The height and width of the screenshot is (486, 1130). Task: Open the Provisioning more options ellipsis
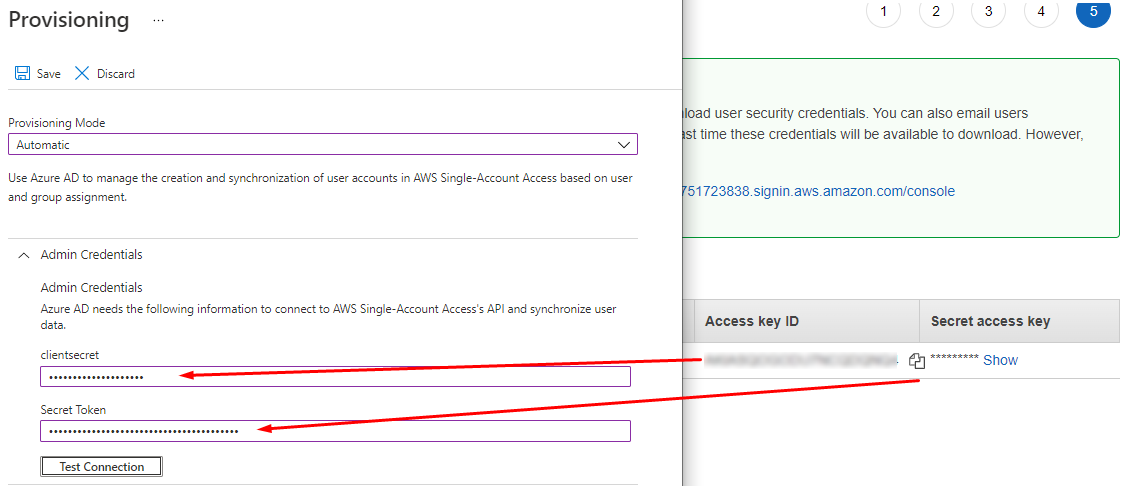pyautogui.click(x=158, y=20)
